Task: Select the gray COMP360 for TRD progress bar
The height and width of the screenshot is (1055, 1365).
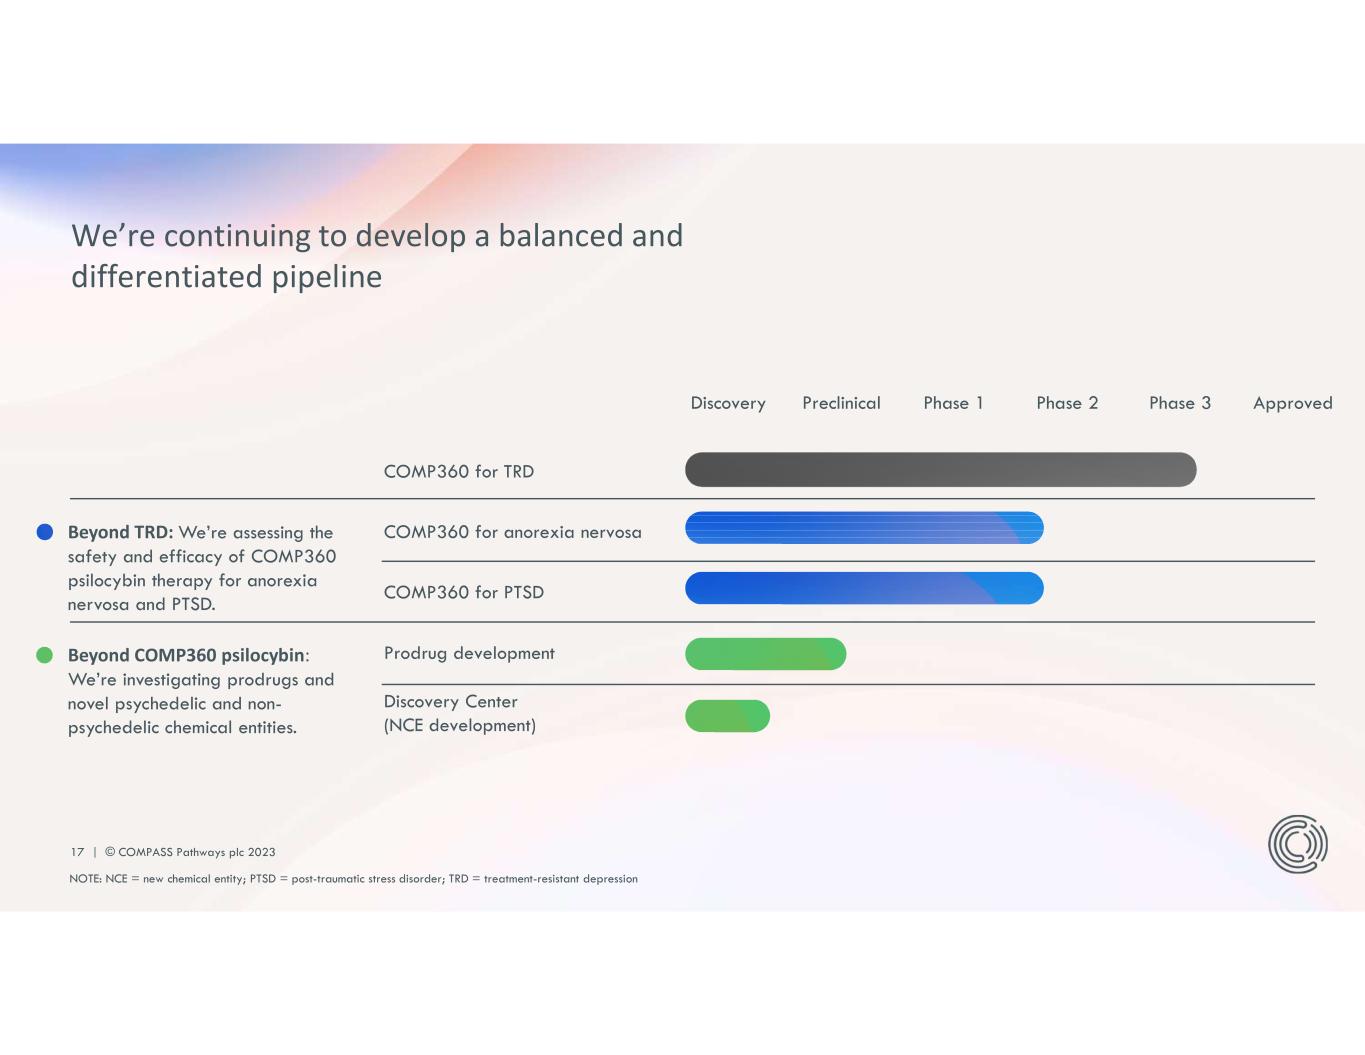Action: [x=940, y=470]
